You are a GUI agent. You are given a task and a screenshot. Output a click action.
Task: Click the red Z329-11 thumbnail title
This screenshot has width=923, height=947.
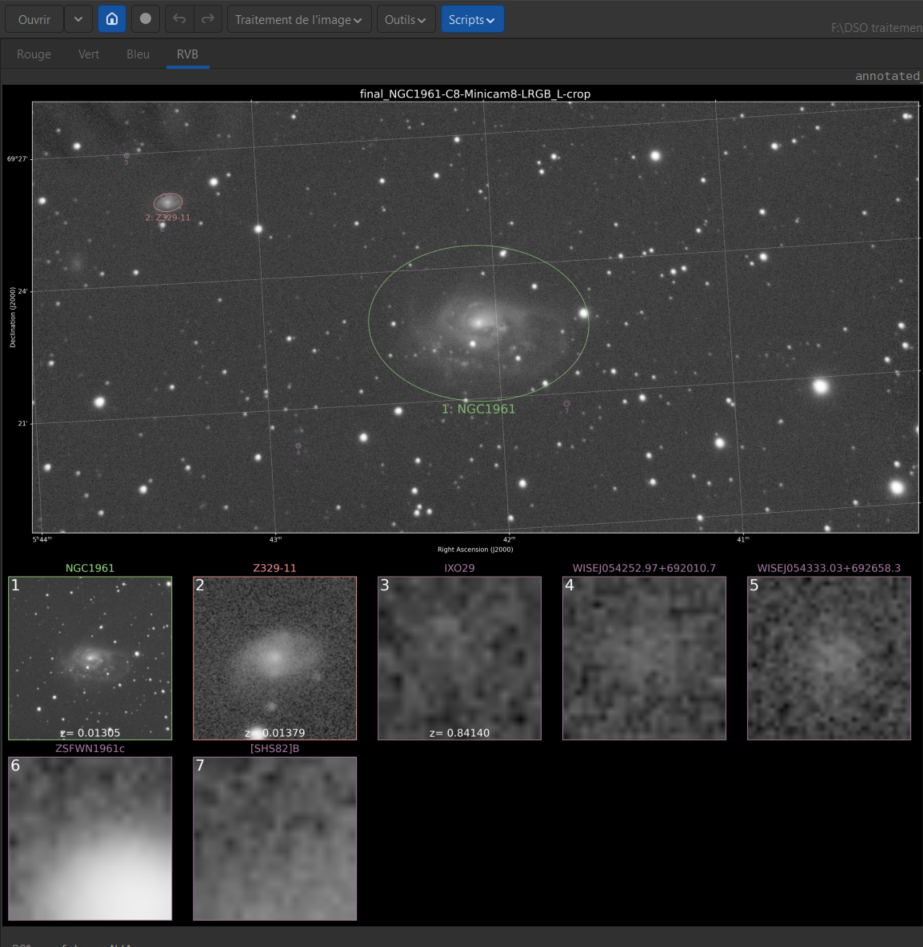[275, 568]
